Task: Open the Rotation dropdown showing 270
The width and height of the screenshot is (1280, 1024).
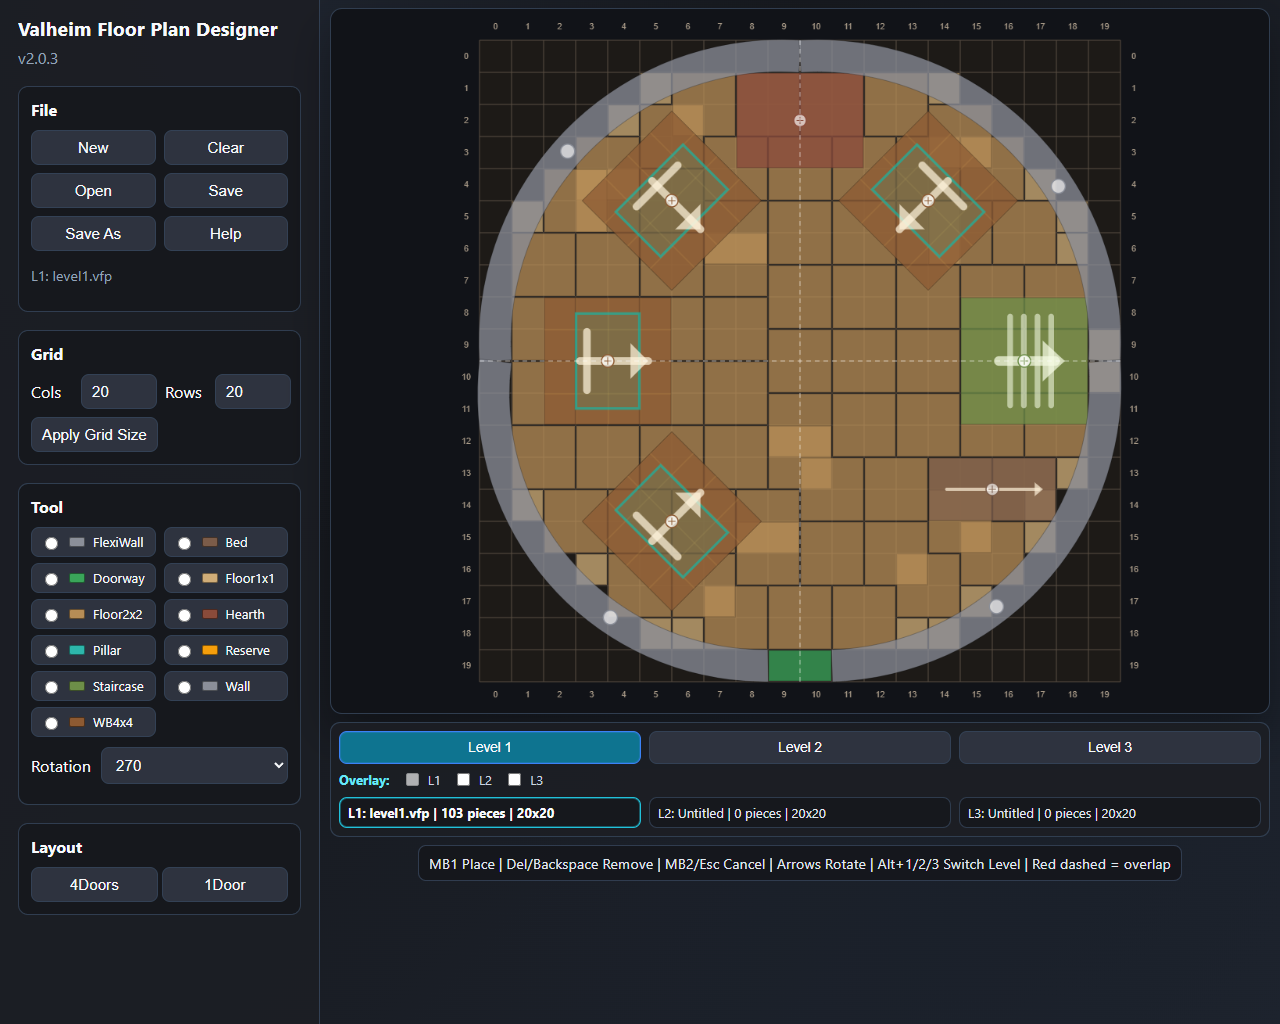Action: pyautogui.click(x=194, y=766)
